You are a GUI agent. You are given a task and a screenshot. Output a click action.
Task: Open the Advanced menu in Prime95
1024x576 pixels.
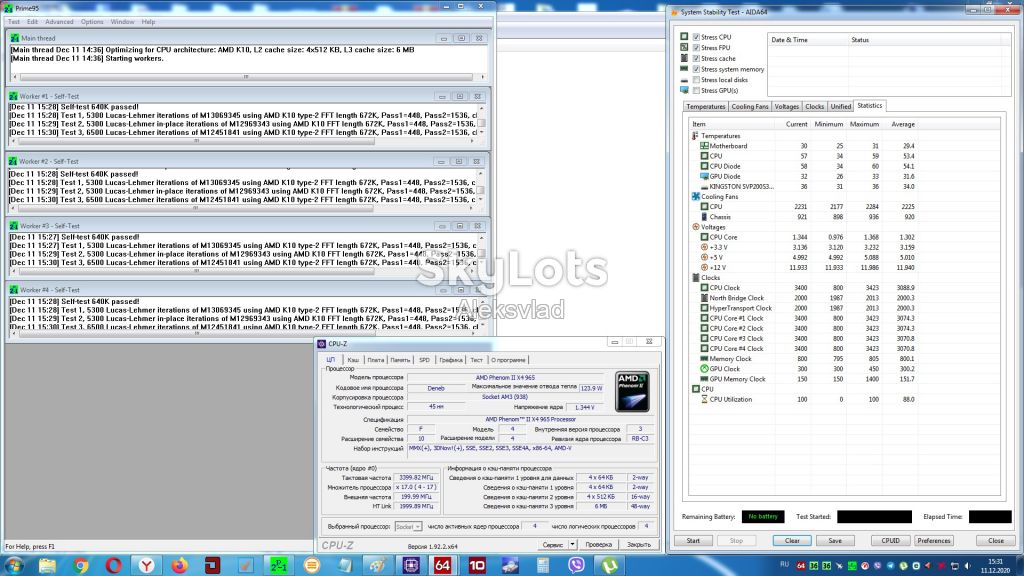[59, 22]
